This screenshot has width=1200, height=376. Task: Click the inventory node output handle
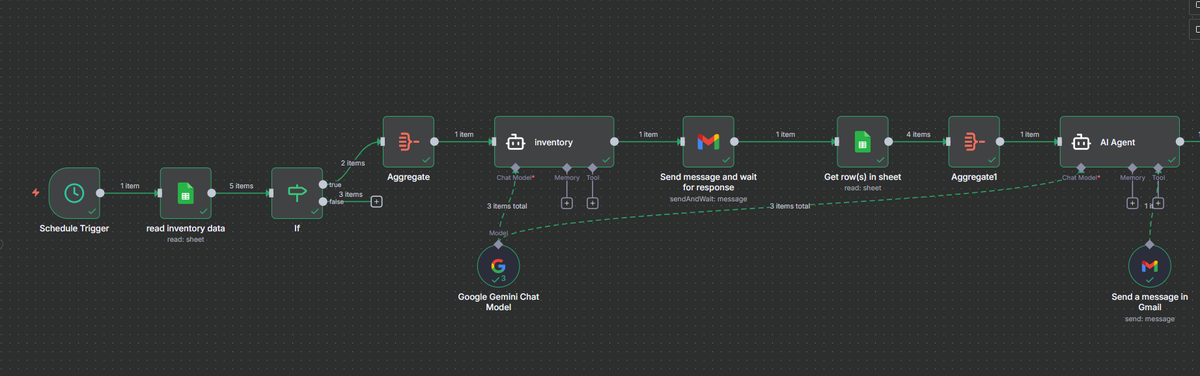point(614,142)
